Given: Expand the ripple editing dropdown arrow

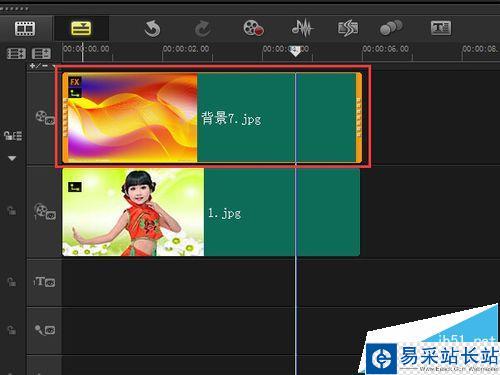Looking at the screenshot, I should tap(12, 158).
